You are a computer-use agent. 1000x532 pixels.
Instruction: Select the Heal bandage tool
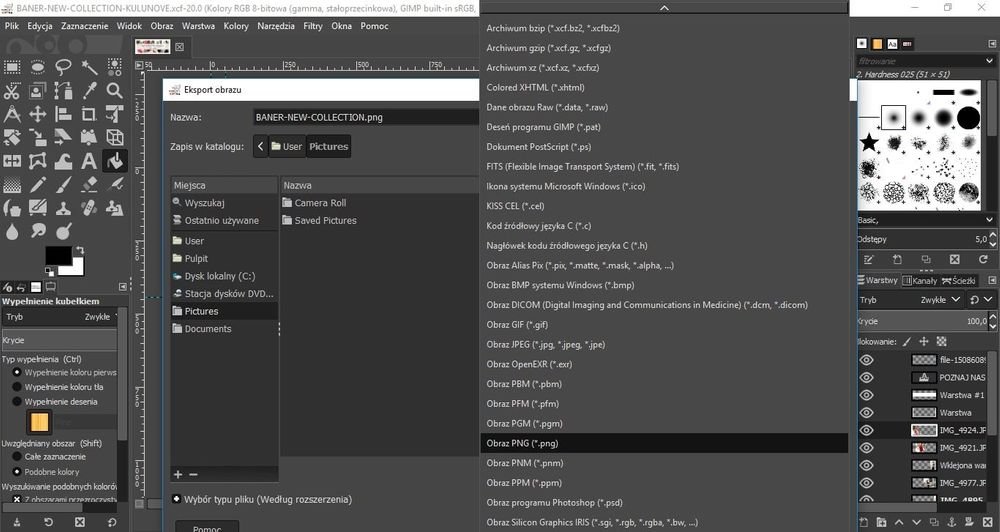pyautogui.click(x=89, y=208)
